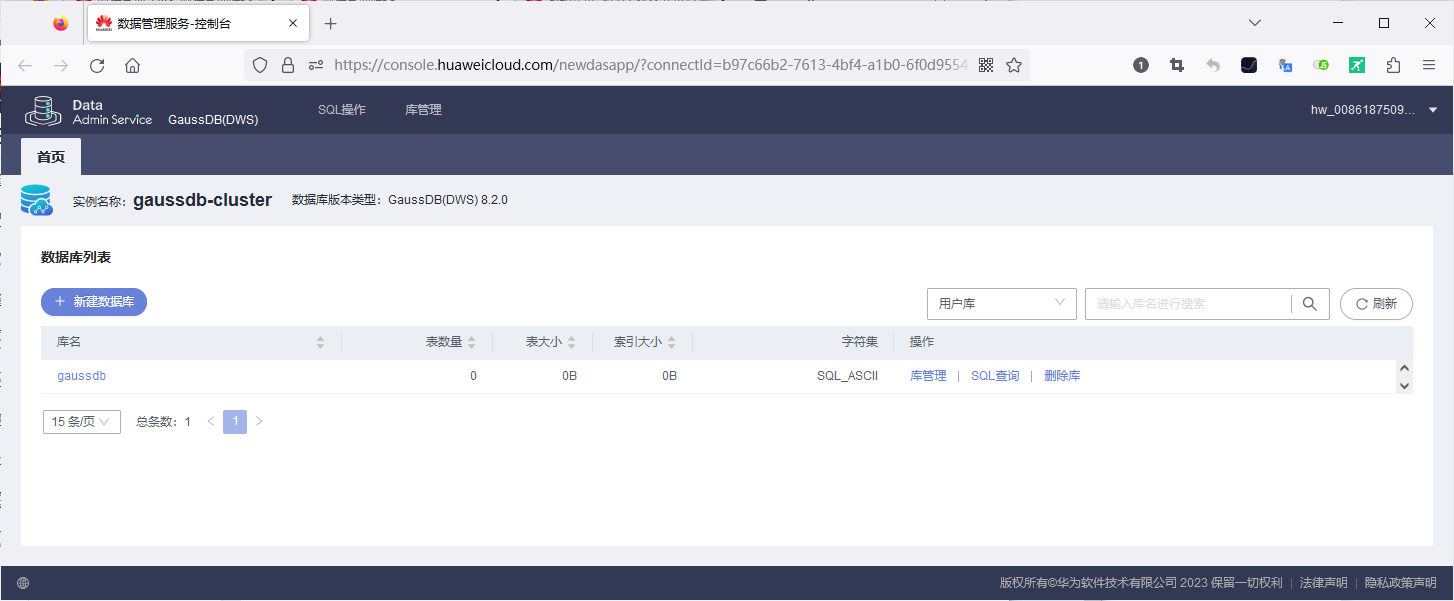Click 删除库 link in gaussdb row
Image resolution: width=1454 pixels, height=601 pixels.
1062,376
